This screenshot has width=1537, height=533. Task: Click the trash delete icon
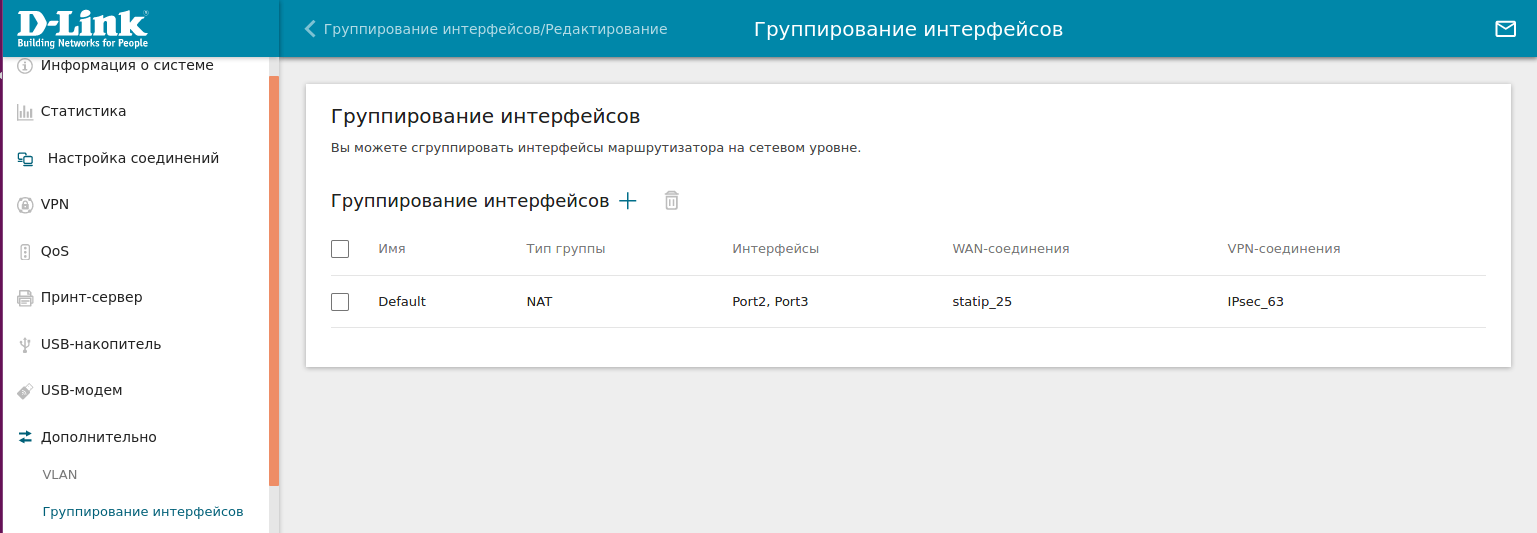(x=672, y=201)
